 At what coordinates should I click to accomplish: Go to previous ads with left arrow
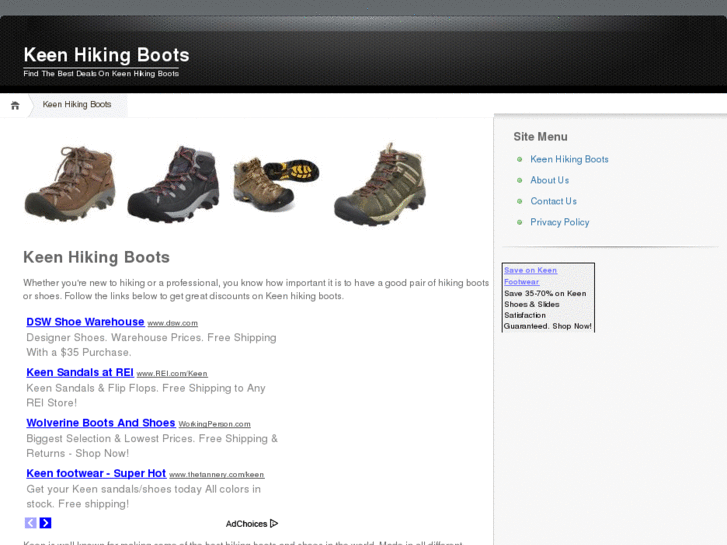click(31, 523)
